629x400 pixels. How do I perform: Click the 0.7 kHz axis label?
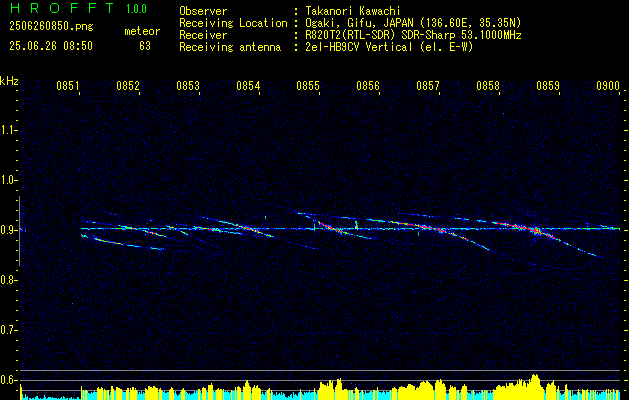point(8,330)
